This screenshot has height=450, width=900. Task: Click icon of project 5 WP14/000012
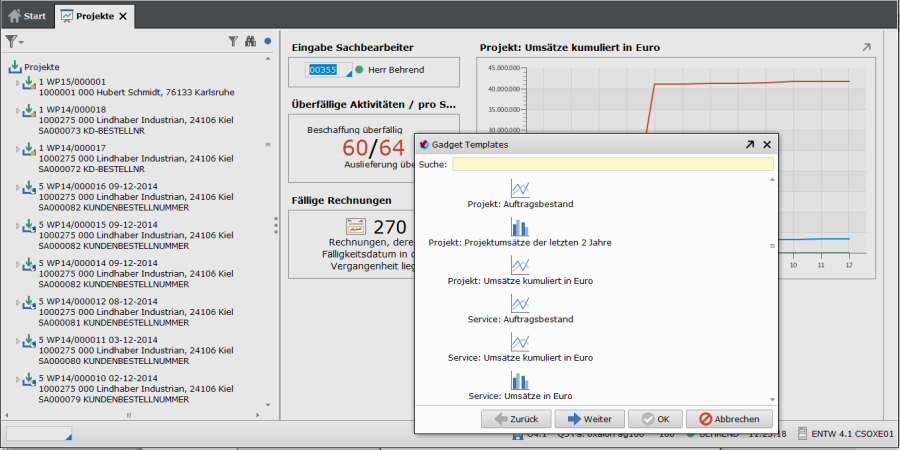(29, 303)
